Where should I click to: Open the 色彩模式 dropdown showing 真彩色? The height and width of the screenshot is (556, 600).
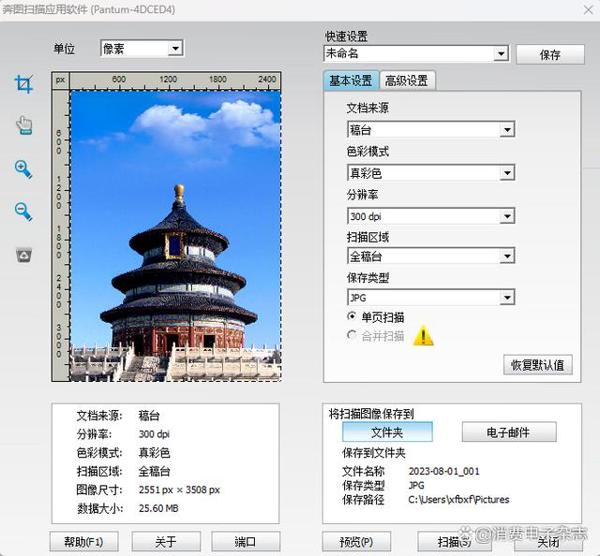coord(431,173)
